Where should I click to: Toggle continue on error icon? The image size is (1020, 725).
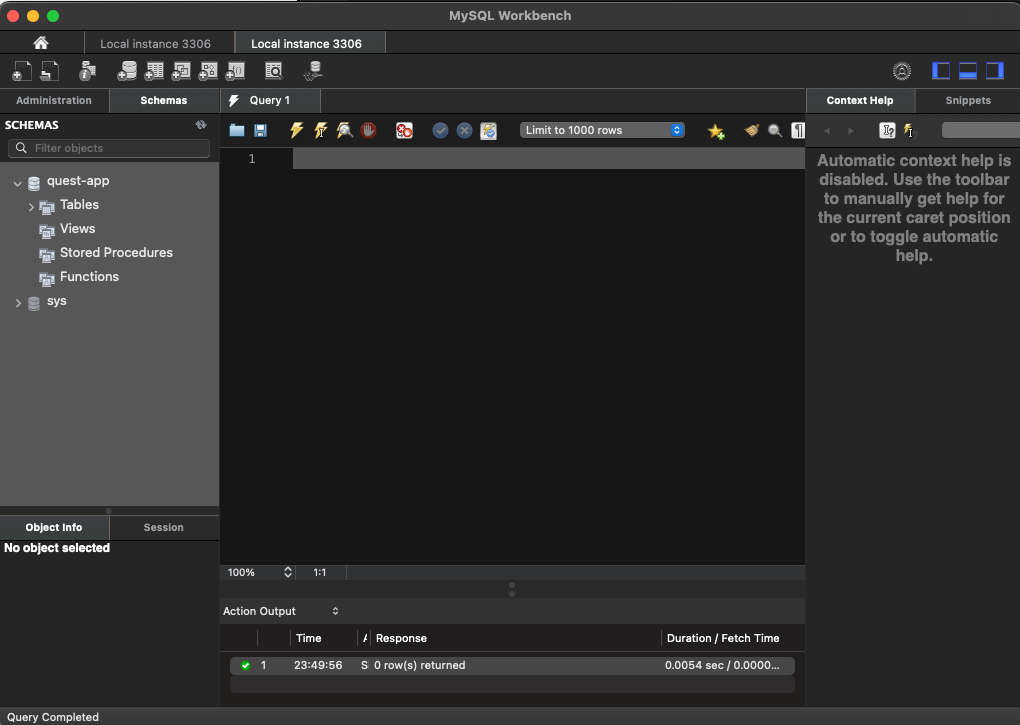pyautogui.click(x=404, y=130)
